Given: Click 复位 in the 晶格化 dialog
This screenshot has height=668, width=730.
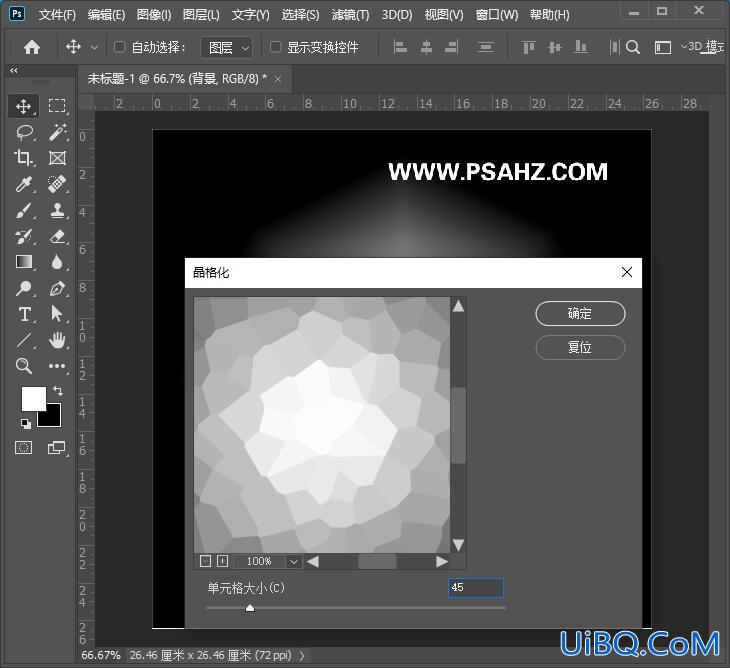Looking at the screenshot, I should point(580,347).
